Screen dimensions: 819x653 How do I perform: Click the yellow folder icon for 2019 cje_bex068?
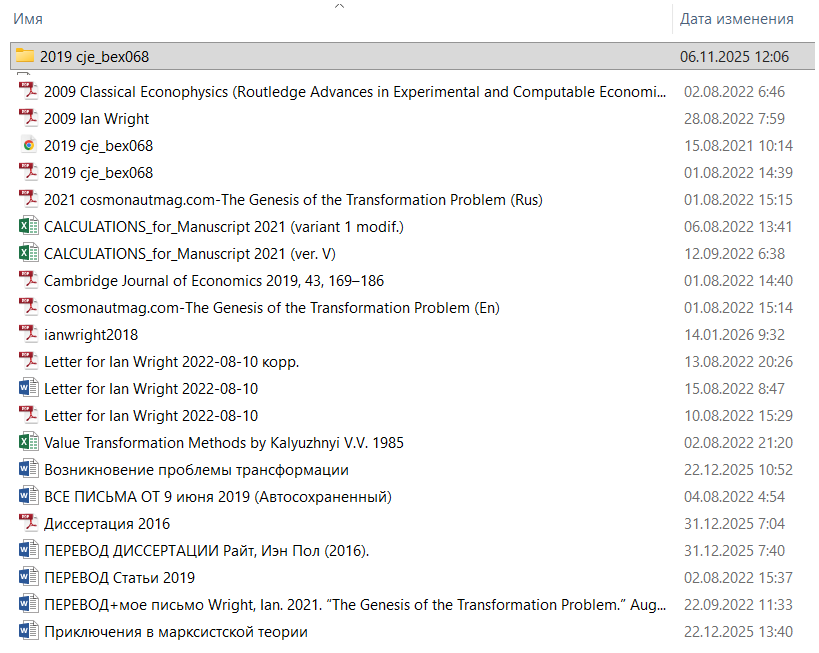(x=25, y=57)
